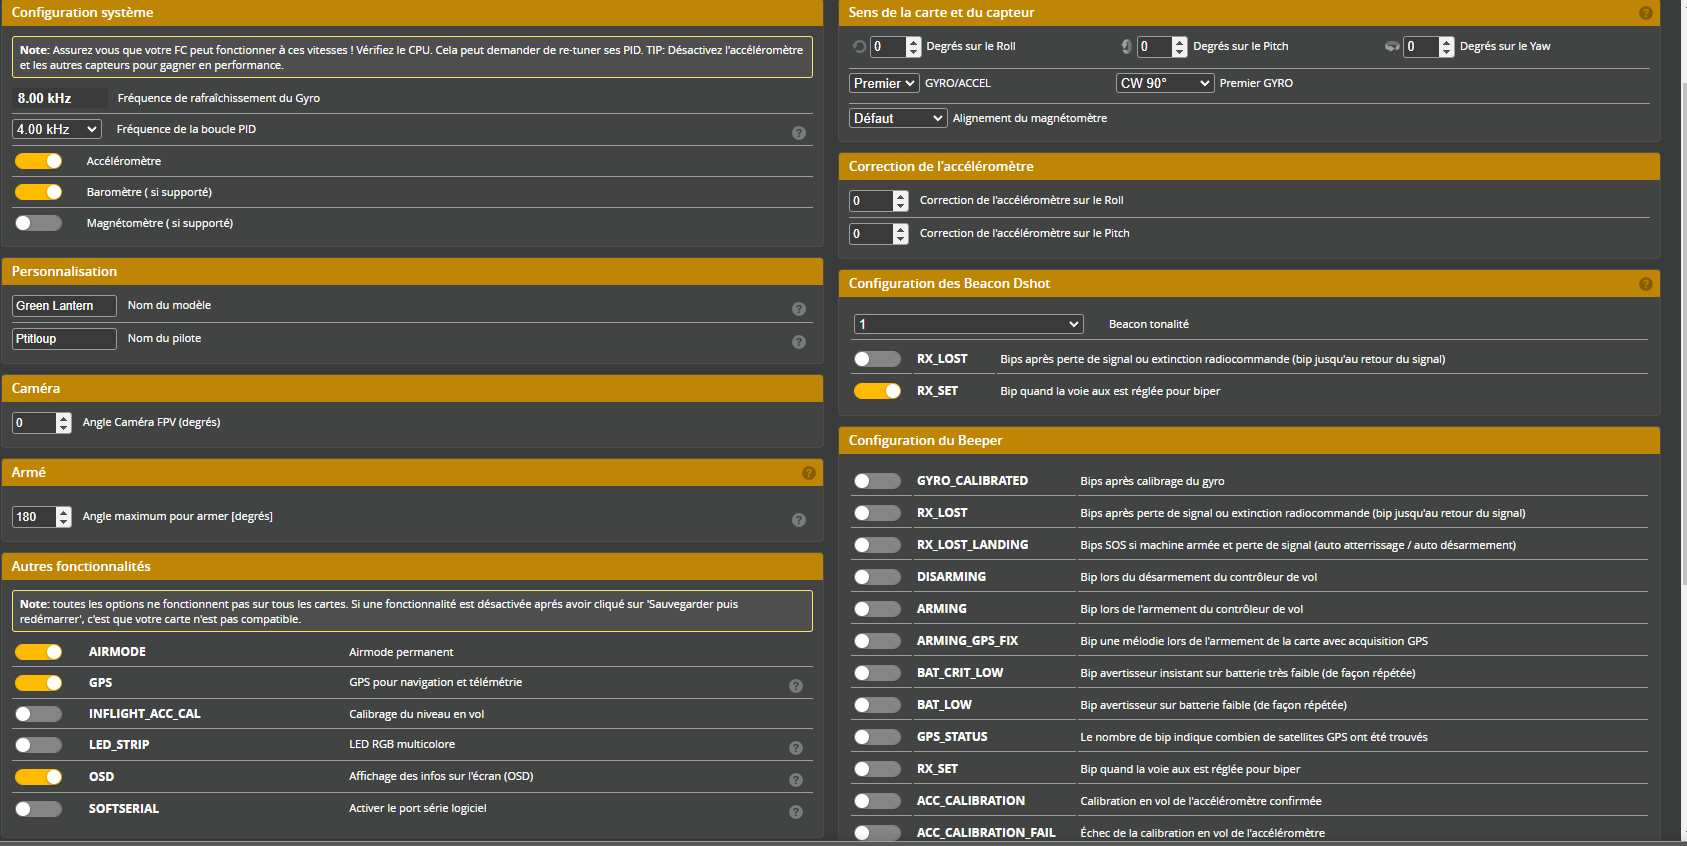This screenshot has height=846, width=1687.
Task: Open the PID loop frequency dropdown
Action: (x=57, y=129)
